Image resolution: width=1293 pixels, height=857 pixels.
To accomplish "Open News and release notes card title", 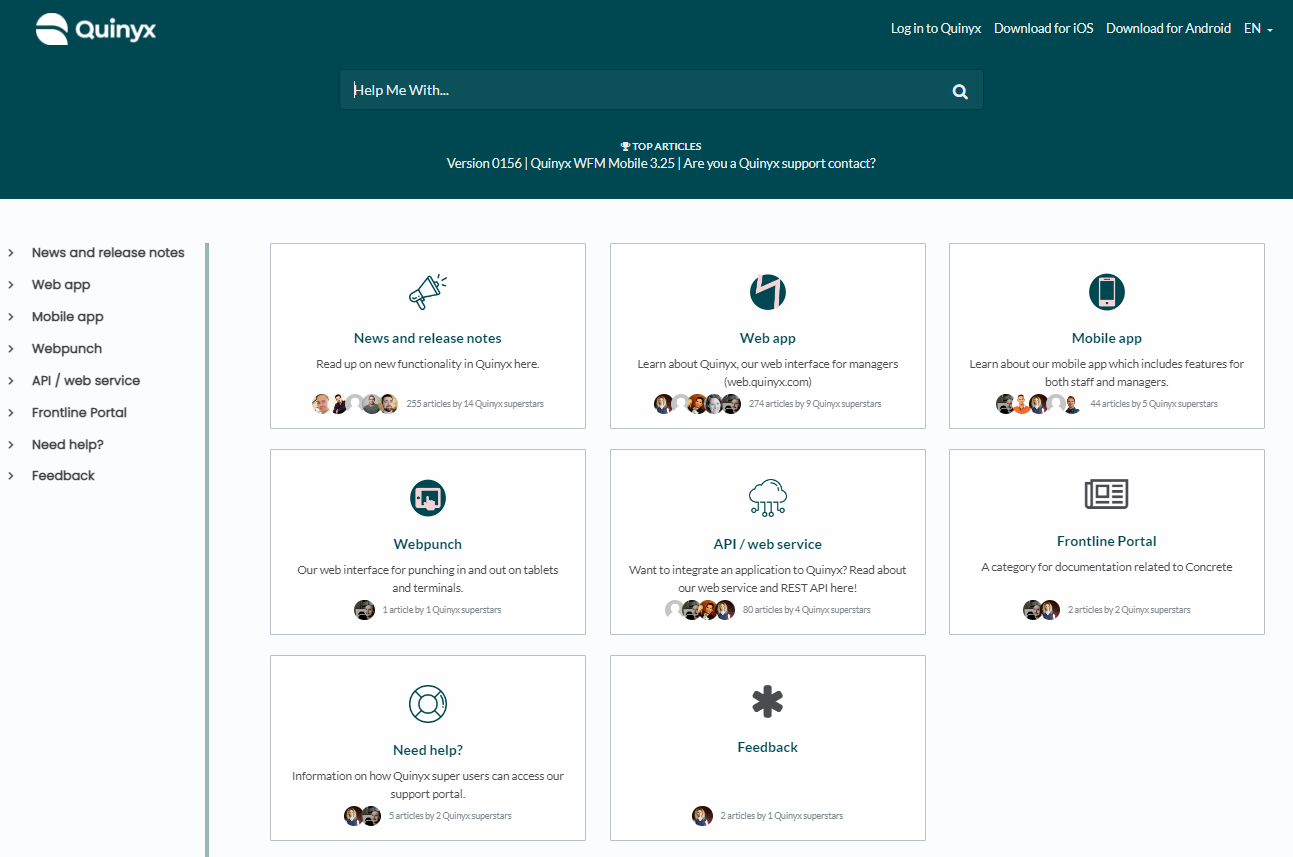I will [x=428, y=338].
